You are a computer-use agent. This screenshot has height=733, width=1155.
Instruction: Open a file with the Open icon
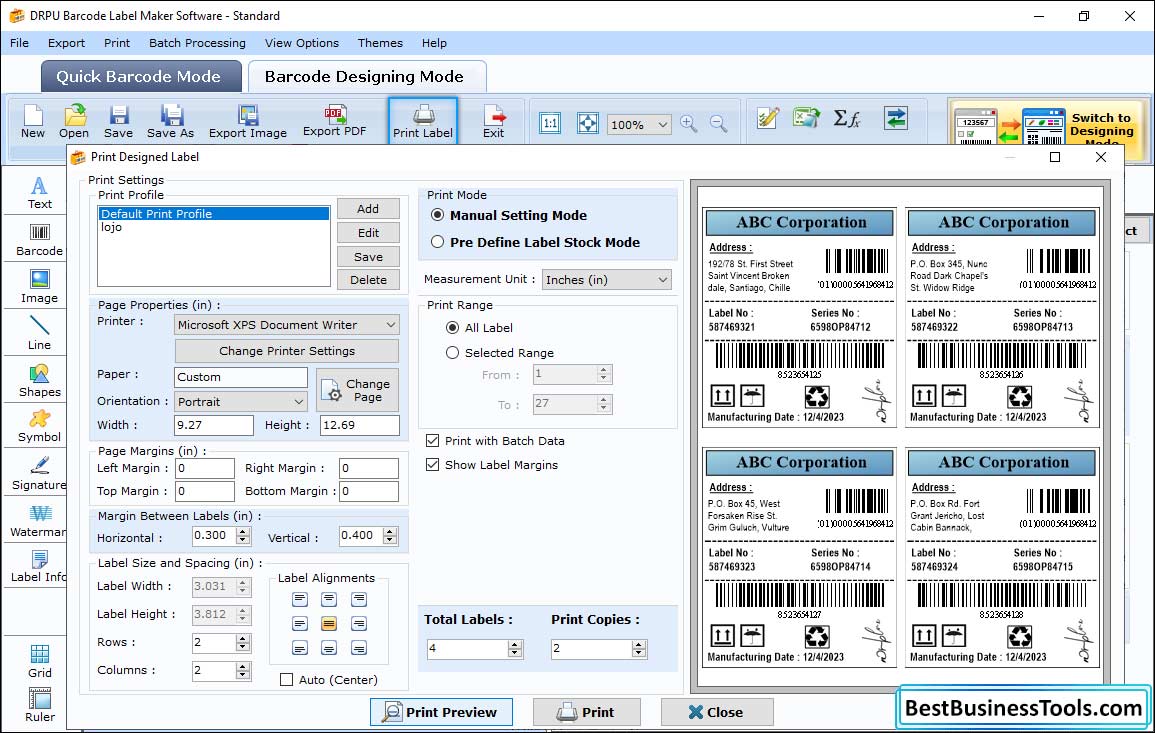point(74,122)
